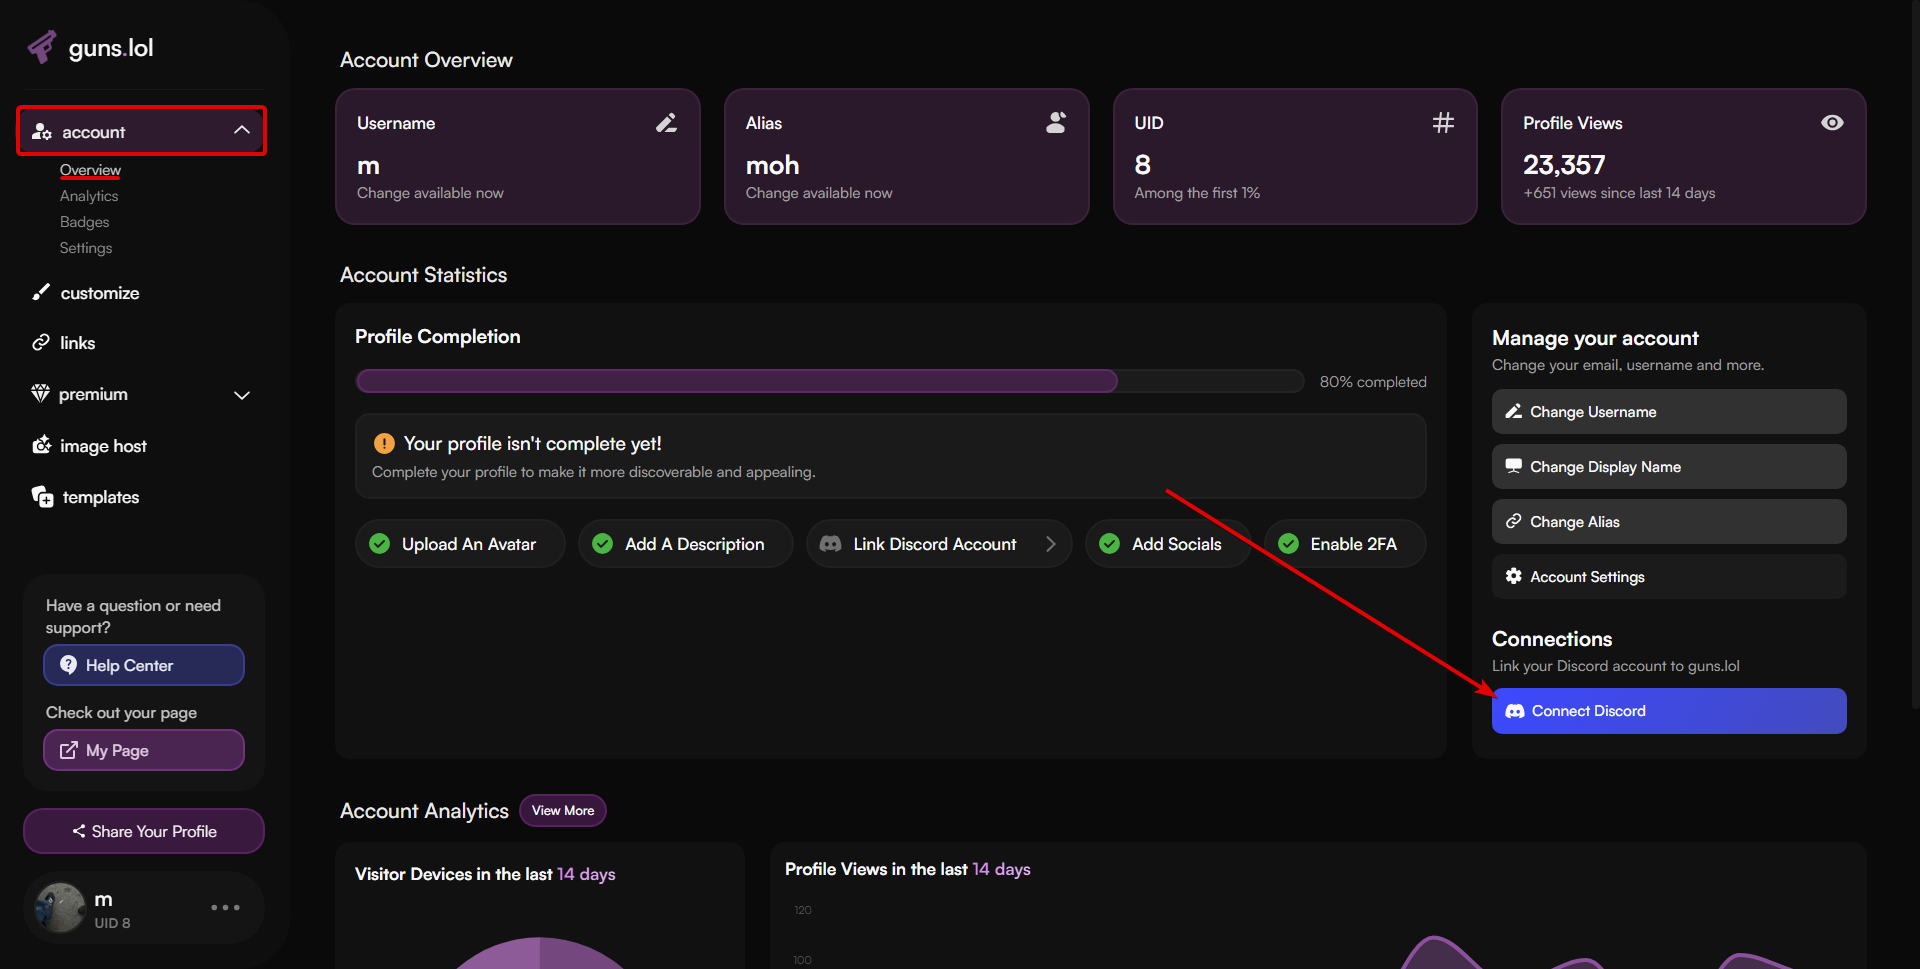Click the Change Username button
1920x969 pixels.
[x=1669, y=412]
